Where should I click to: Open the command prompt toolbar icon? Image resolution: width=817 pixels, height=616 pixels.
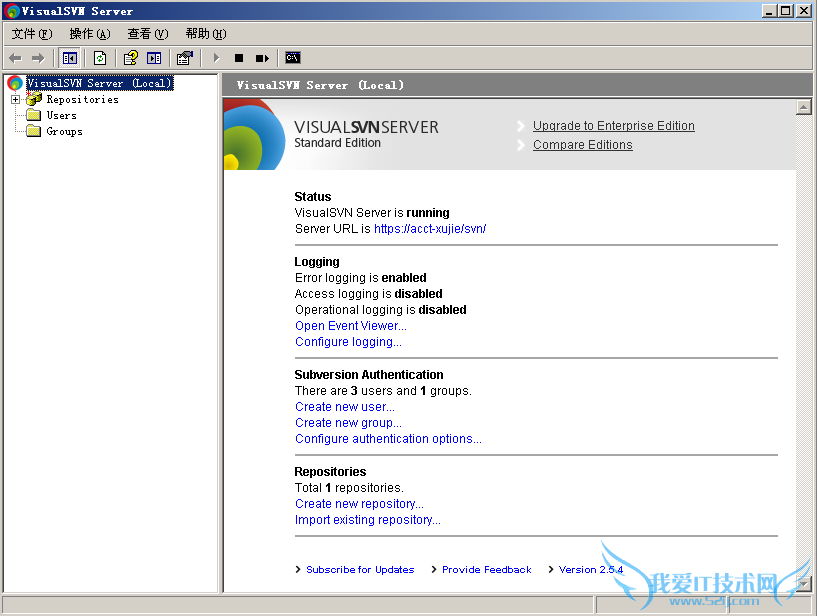coord(293,58)
